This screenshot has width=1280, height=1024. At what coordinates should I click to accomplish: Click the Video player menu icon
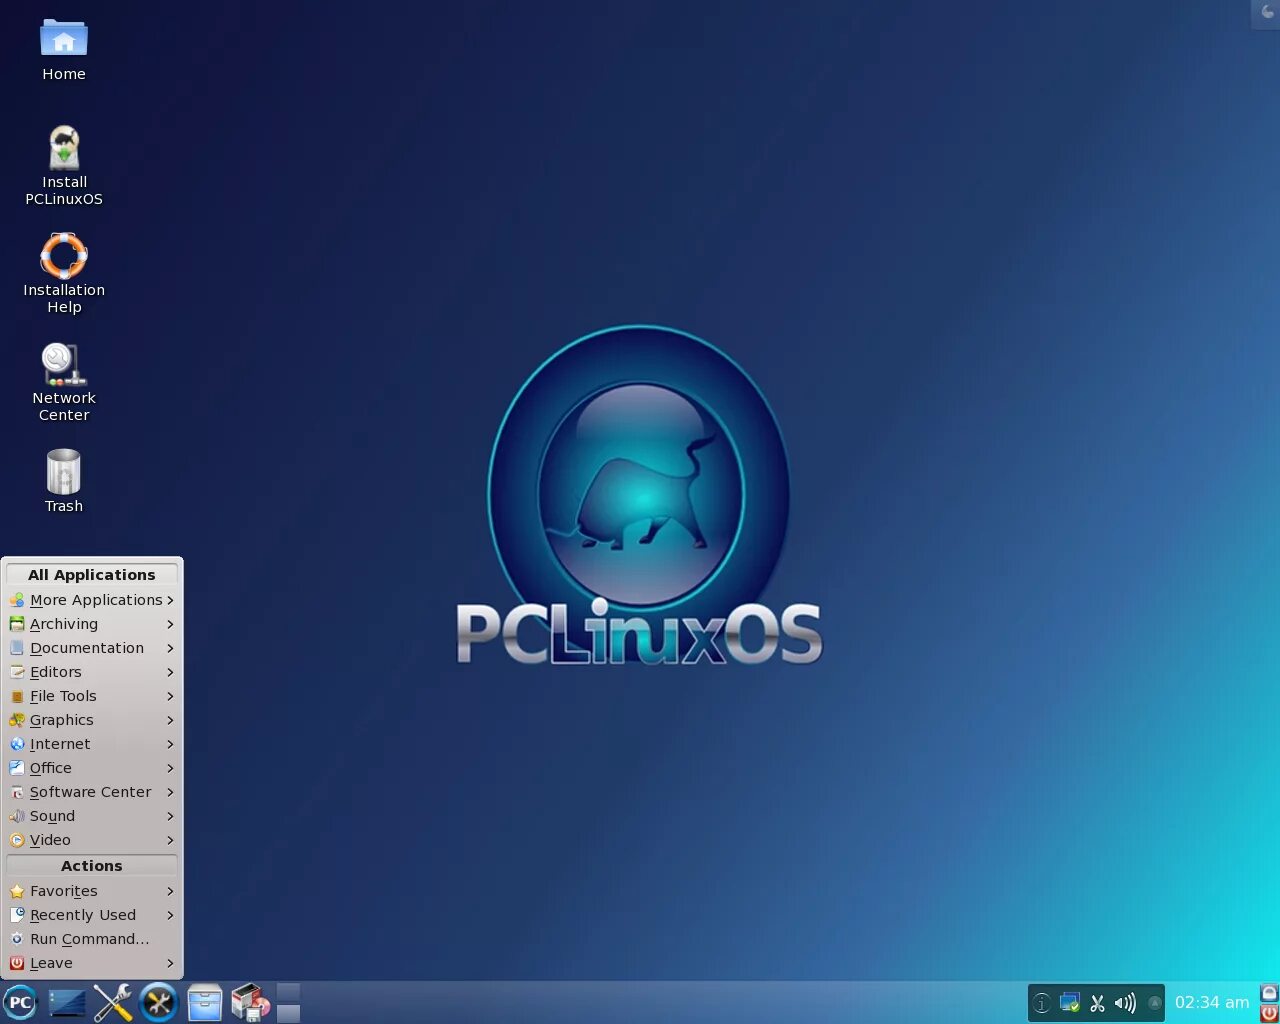(x=17, y=840)
